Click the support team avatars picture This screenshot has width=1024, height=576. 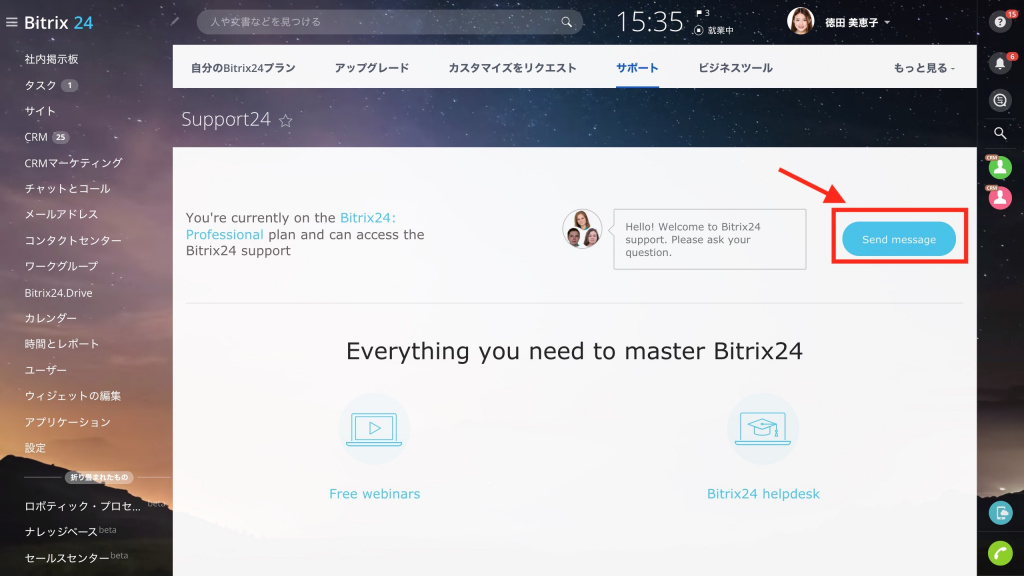click(582, 229)
